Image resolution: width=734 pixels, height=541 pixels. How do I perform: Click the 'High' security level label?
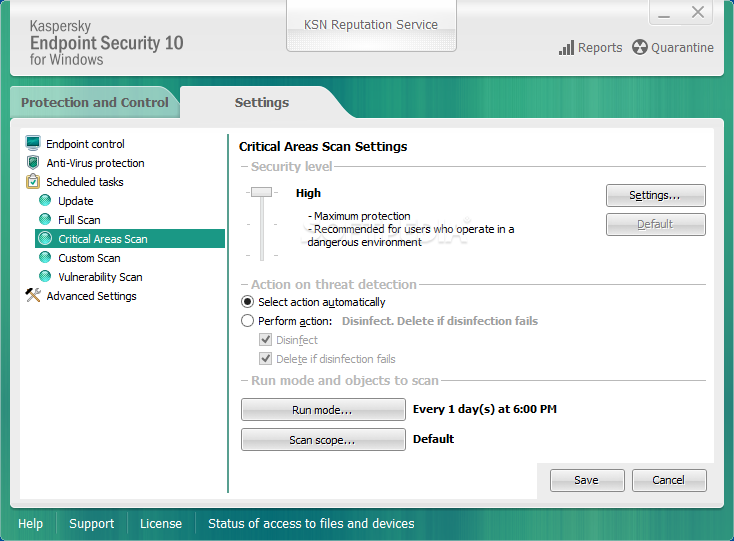click(308, 193)
